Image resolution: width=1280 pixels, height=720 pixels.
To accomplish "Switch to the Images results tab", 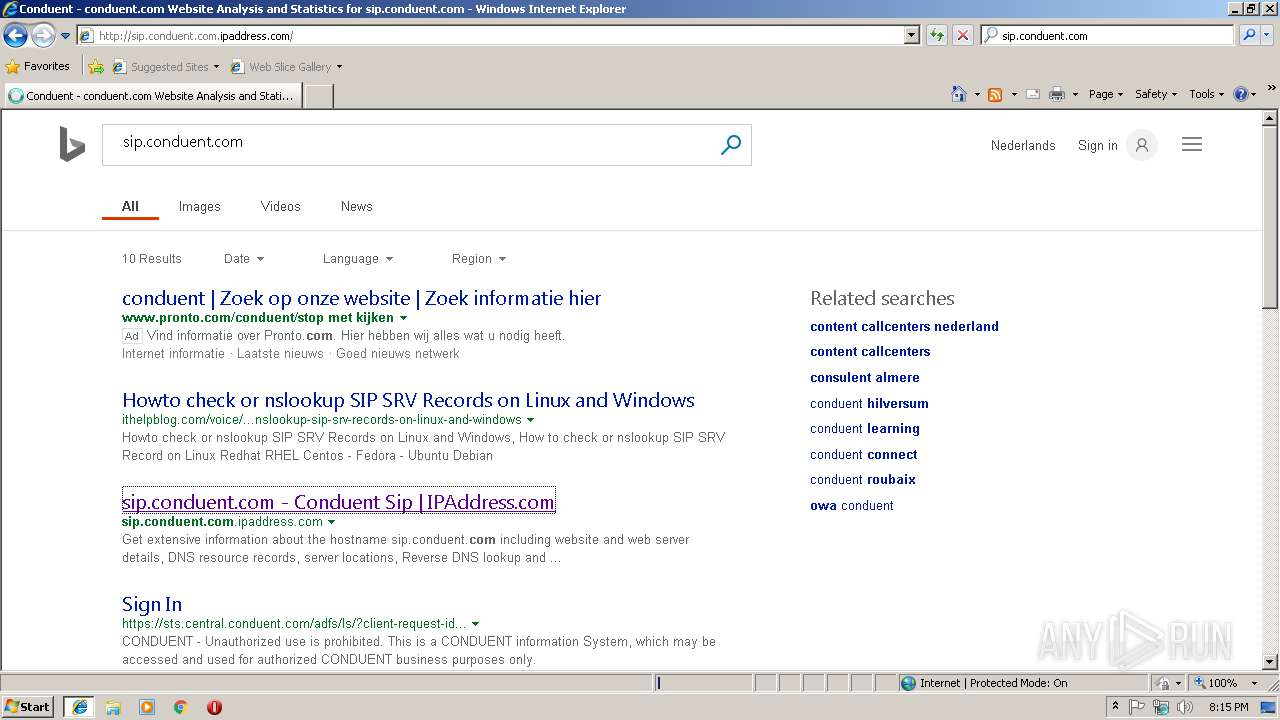I will click(x=199, y=206).
